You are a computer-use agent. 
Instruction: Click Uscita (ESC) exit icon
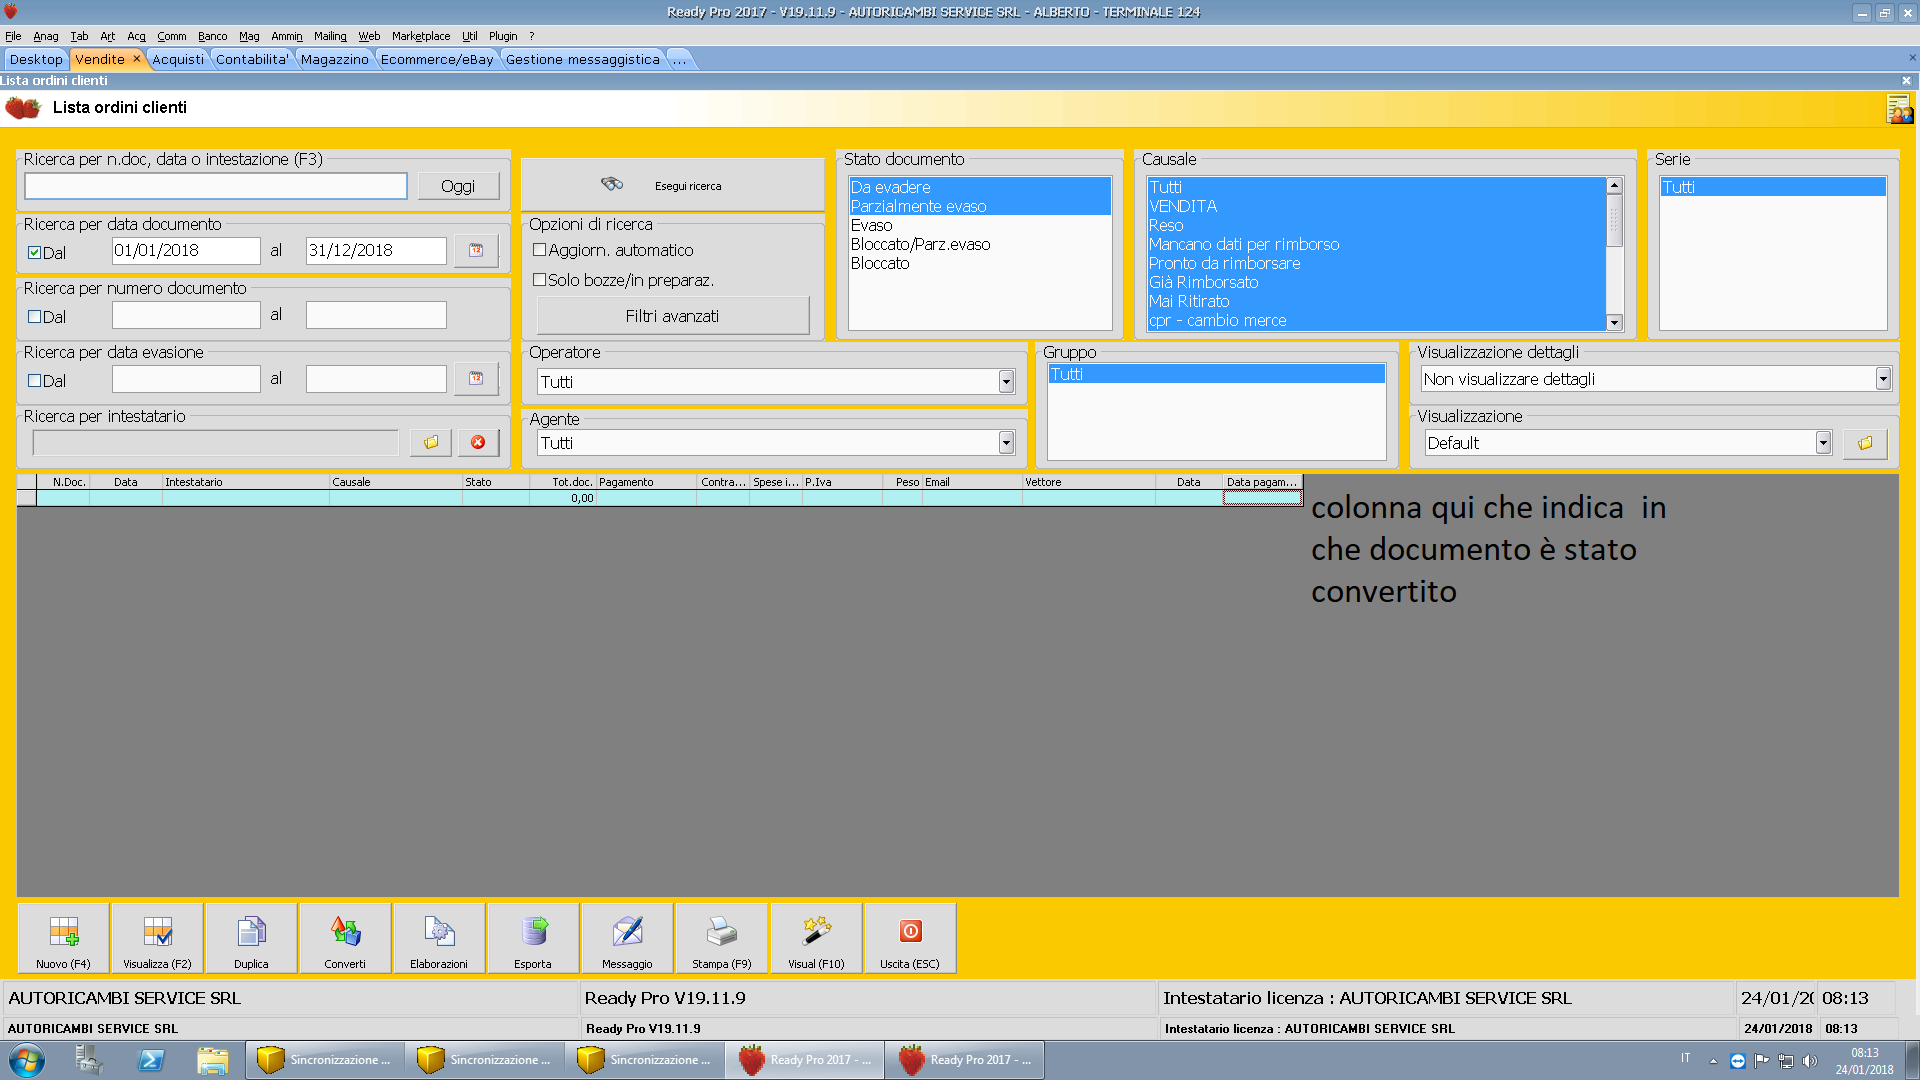(x=910, y=937)
